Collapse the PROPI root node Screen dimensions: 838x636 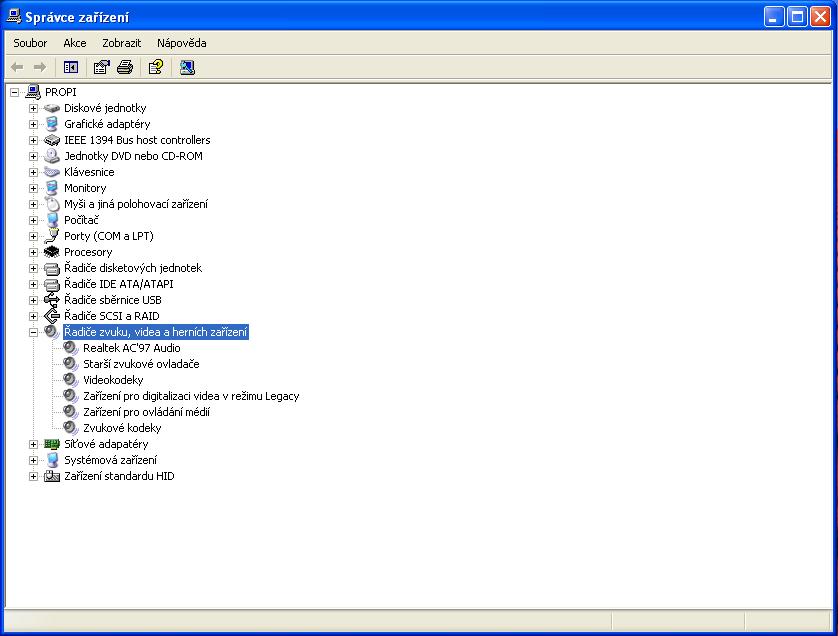point(14,92)
